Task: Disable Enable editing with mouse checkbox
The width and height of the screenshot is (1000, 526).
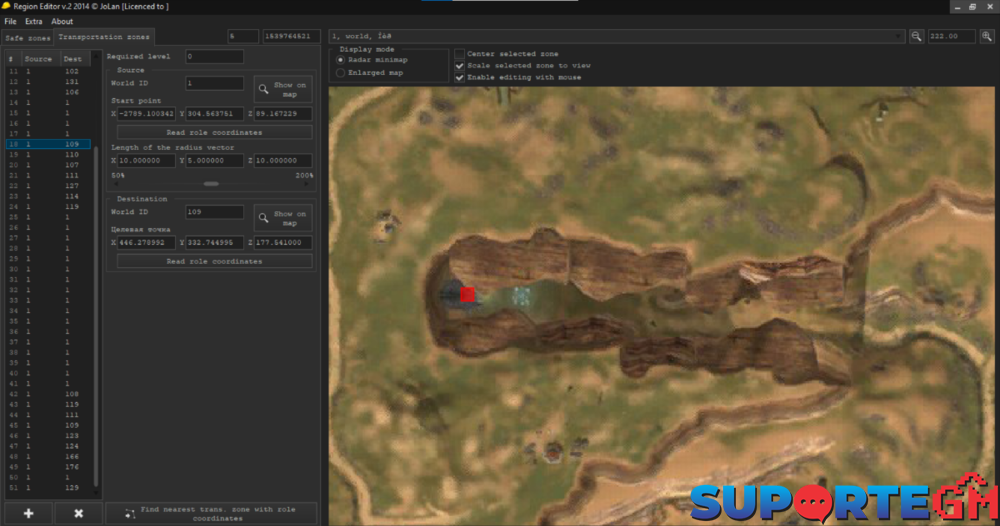Action: coord(460,77)
